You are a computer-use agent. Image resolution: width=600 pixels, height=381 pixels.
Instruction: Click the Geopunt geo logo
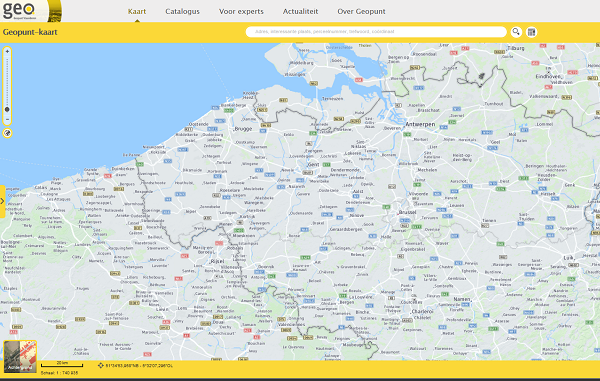[x=20, y=10]
